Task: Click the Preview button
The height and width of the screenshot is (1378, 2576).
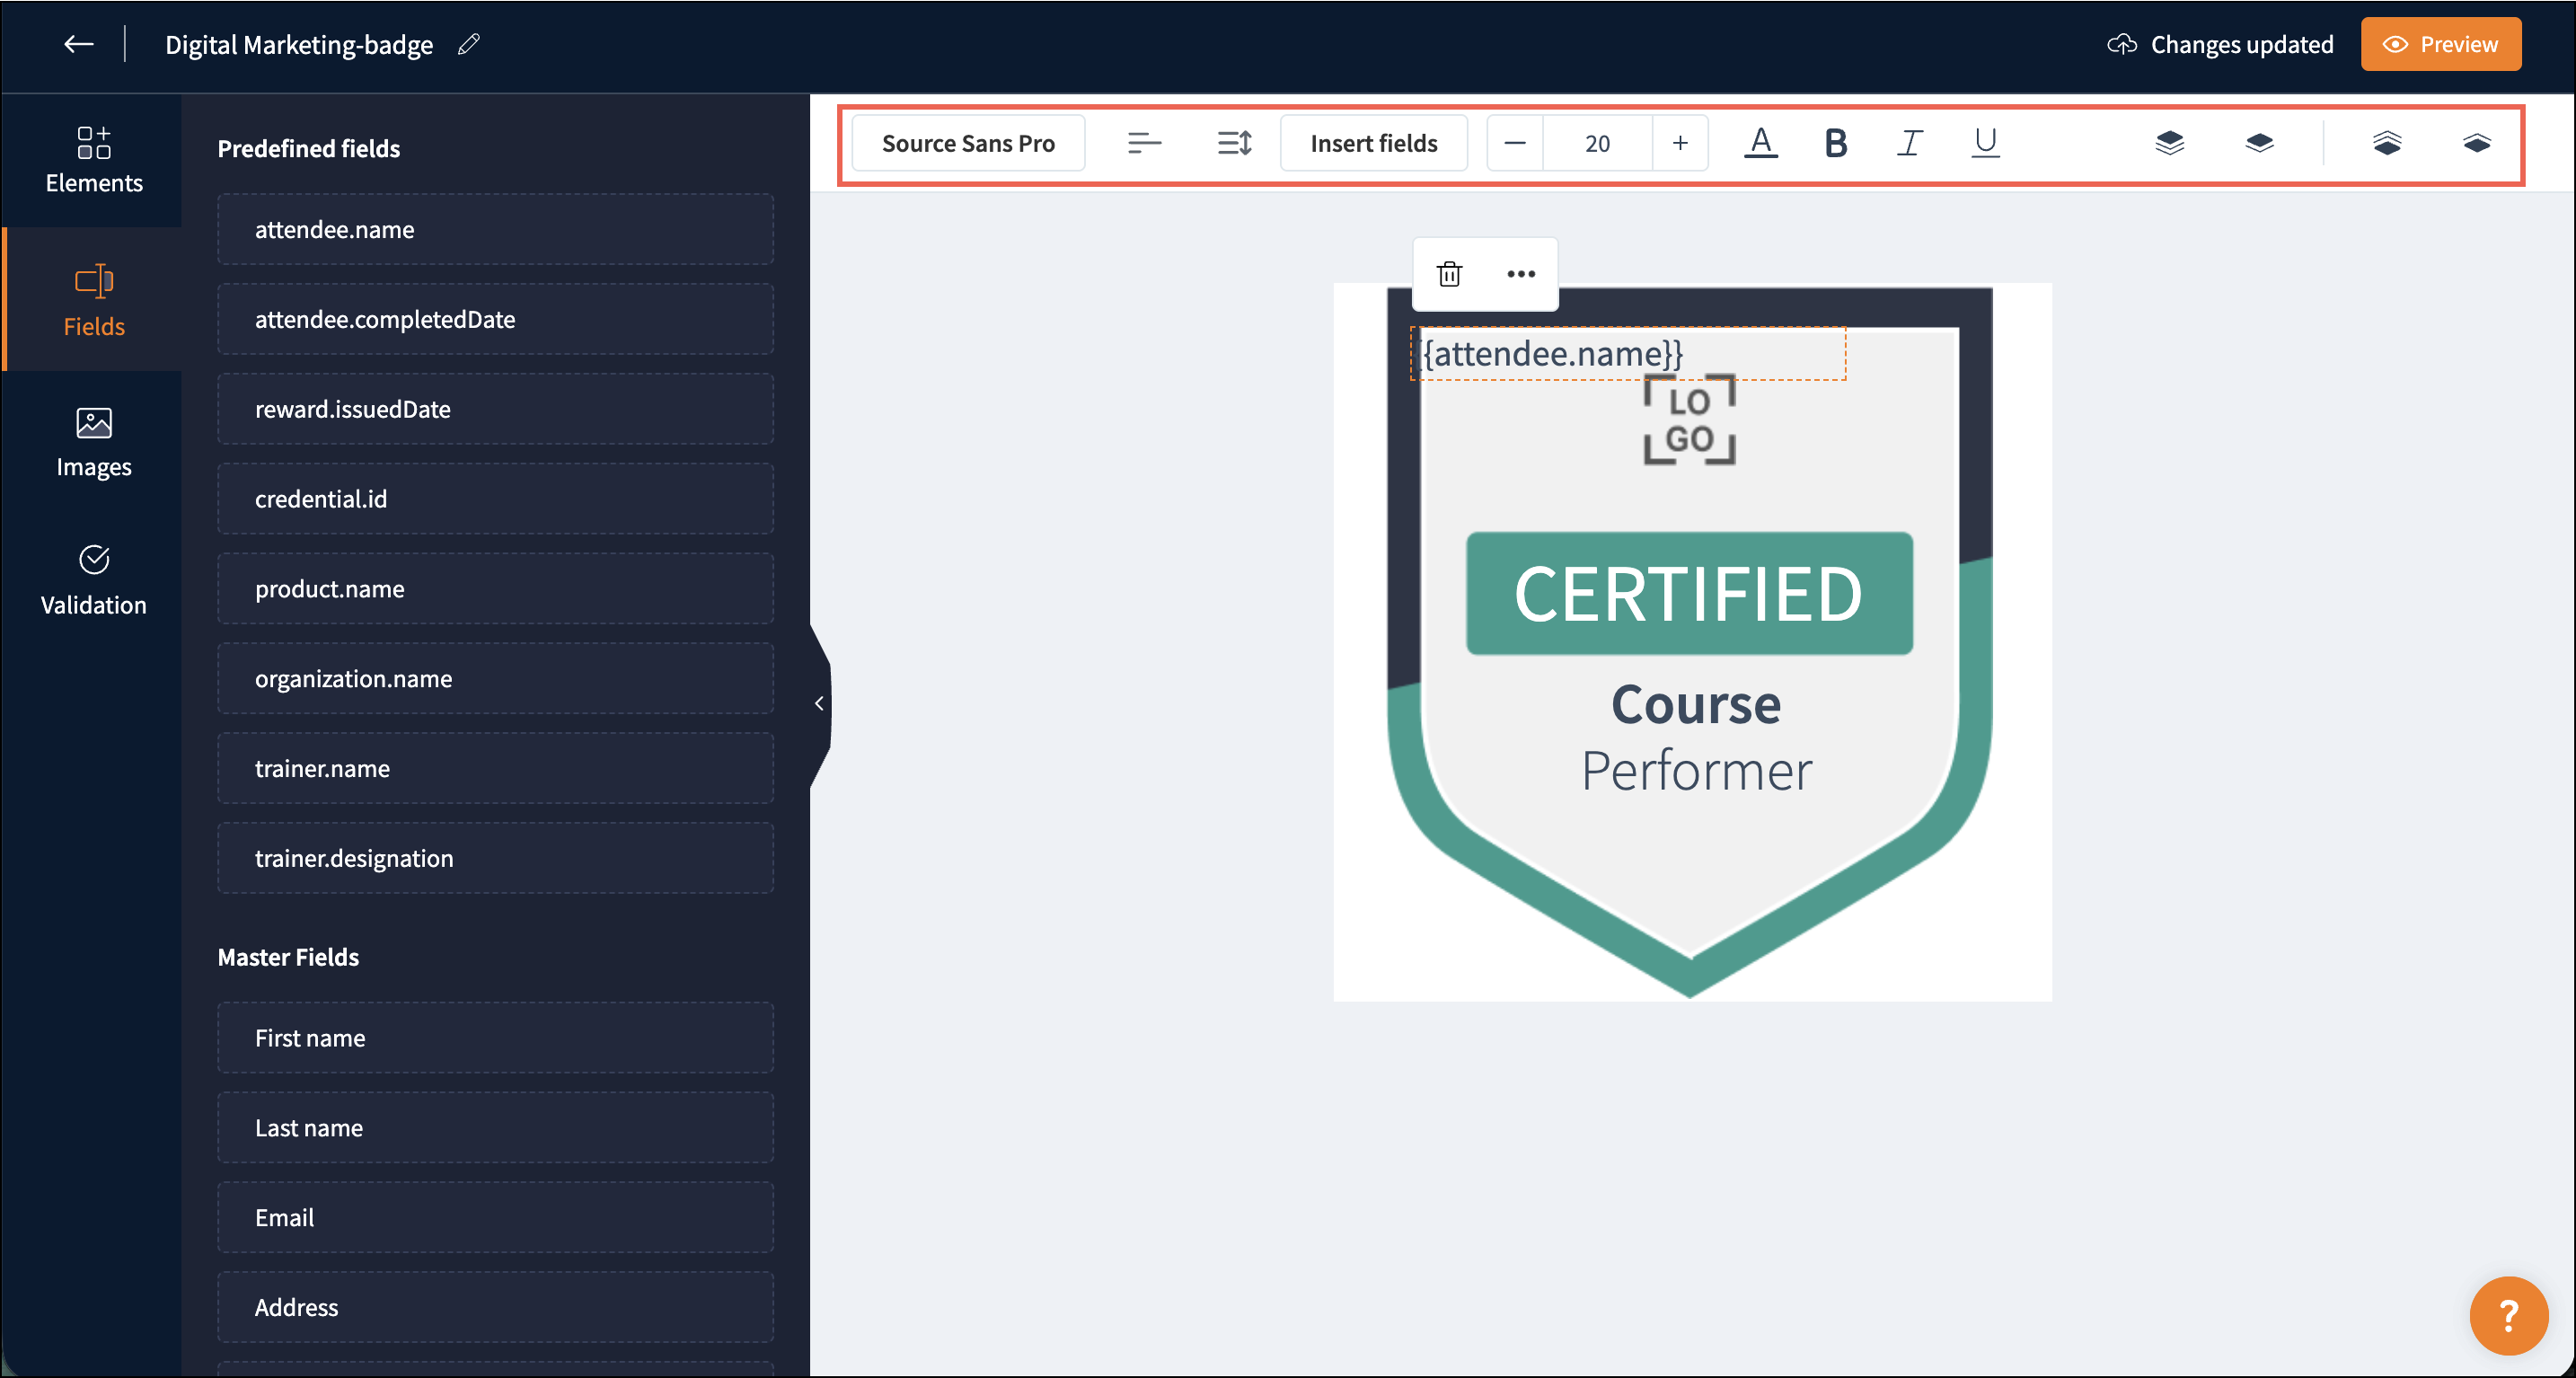Action: 2440,44
